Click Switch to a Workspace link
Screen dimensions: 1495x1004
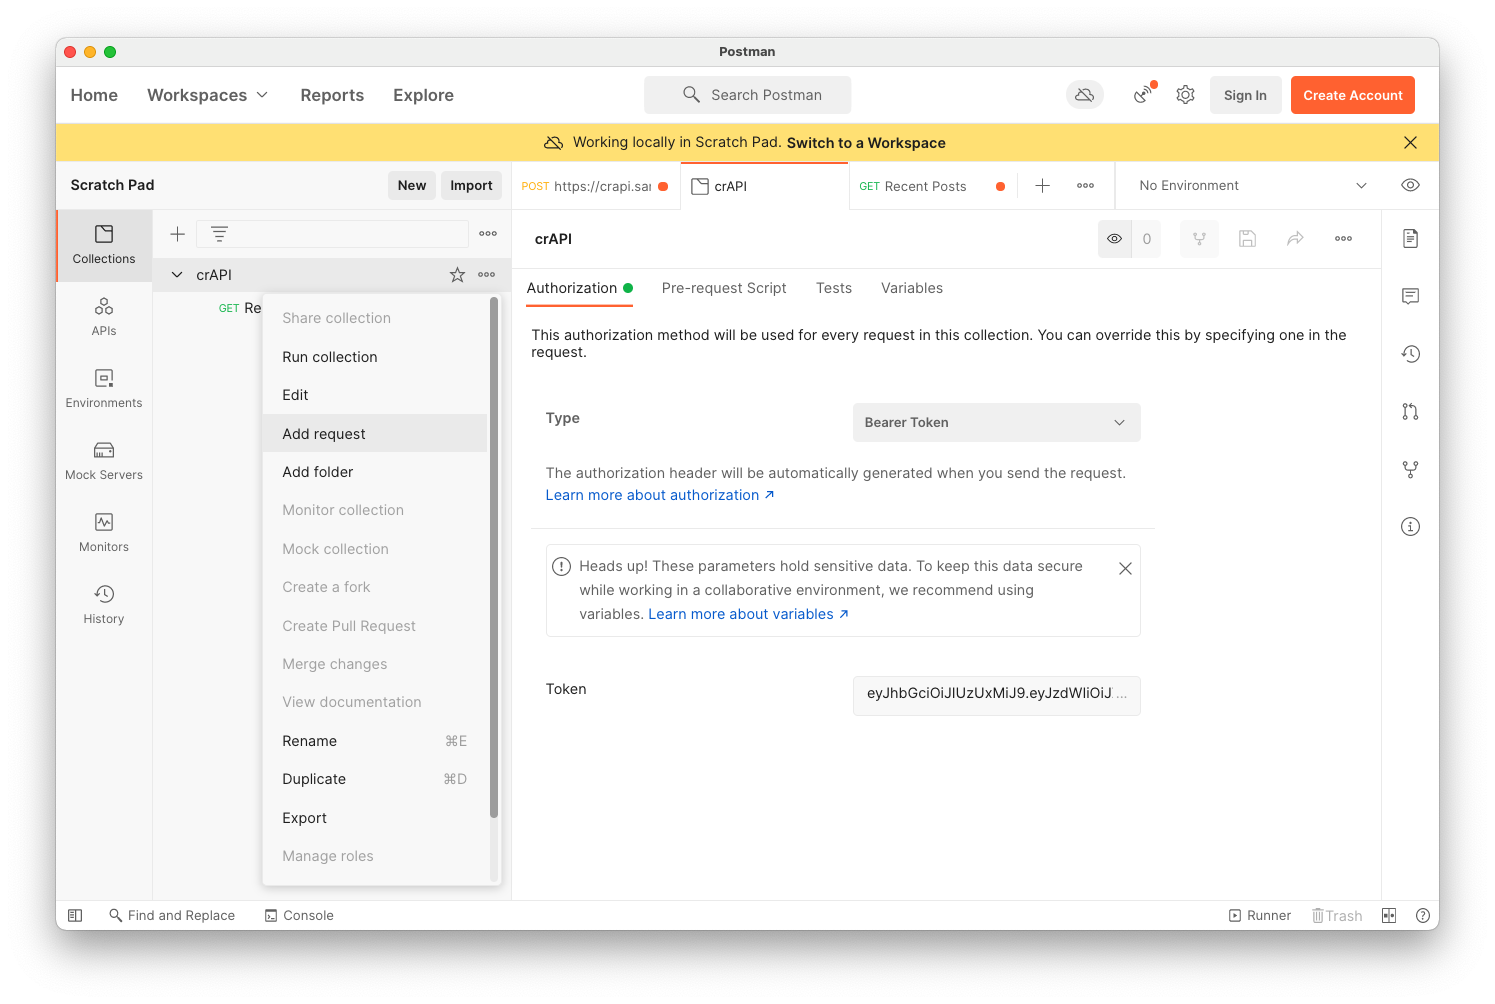pyautogui.click(x=866, y=143)
